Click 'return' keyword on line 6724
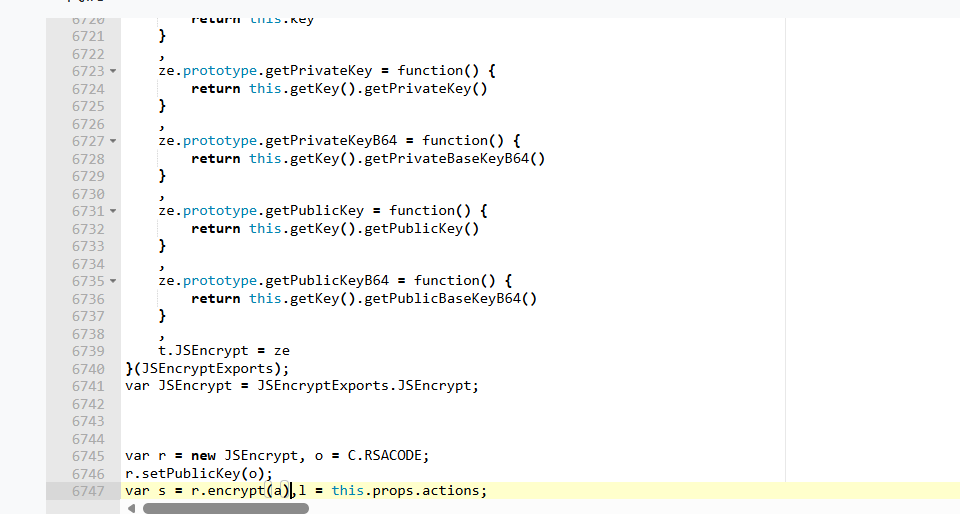The image size is (960, 514). tap(216, 89)
